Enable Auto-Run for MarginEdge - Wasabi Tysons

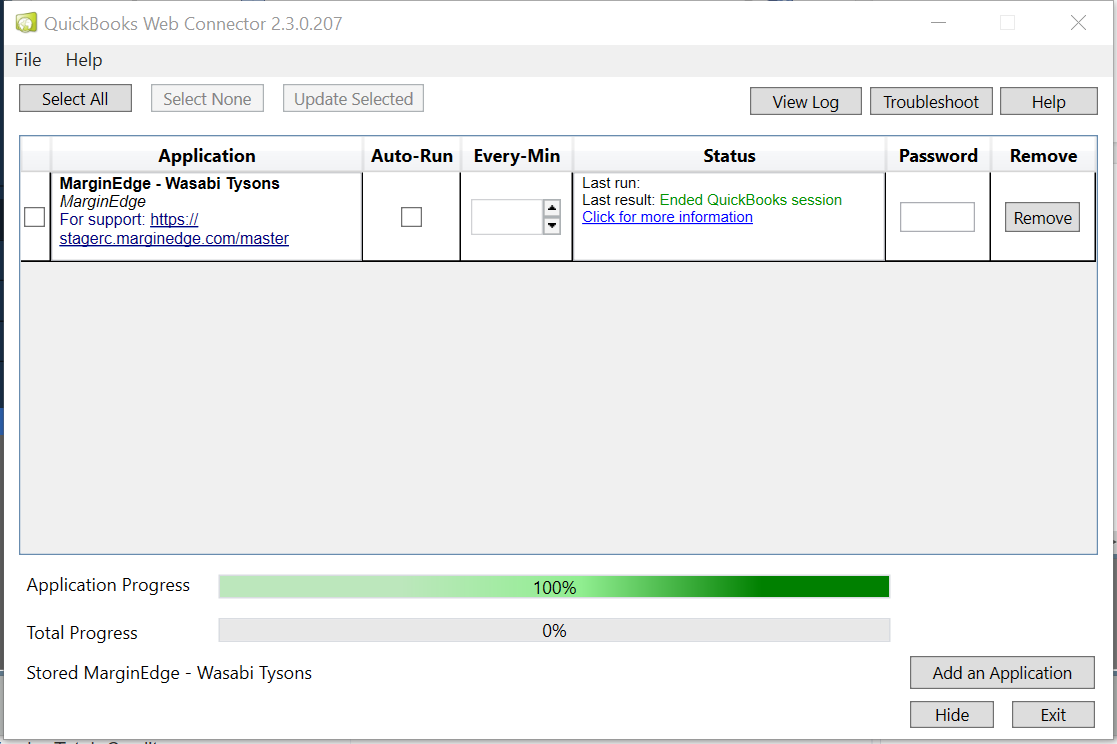click(411, 217)
